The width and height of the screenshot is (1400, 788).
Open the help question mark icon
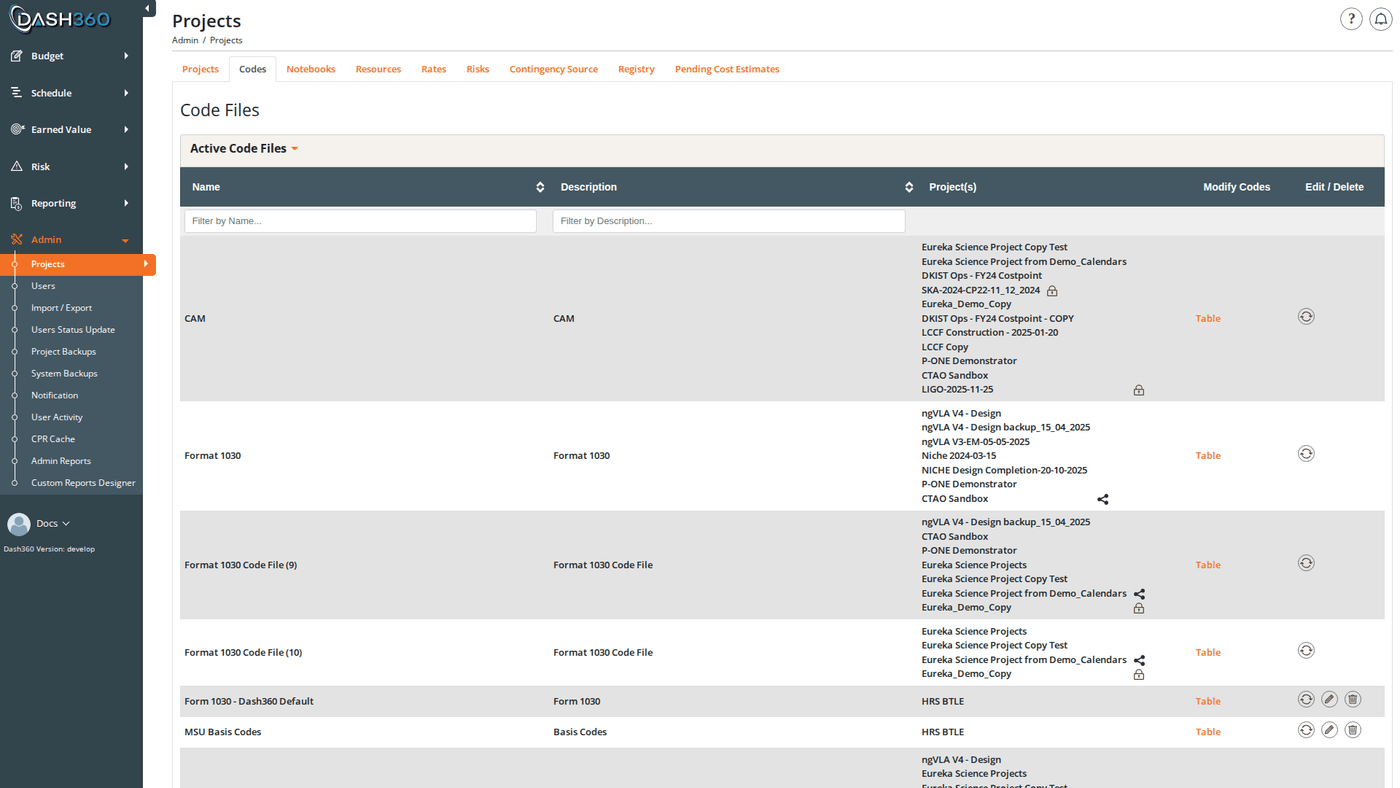1351,19
